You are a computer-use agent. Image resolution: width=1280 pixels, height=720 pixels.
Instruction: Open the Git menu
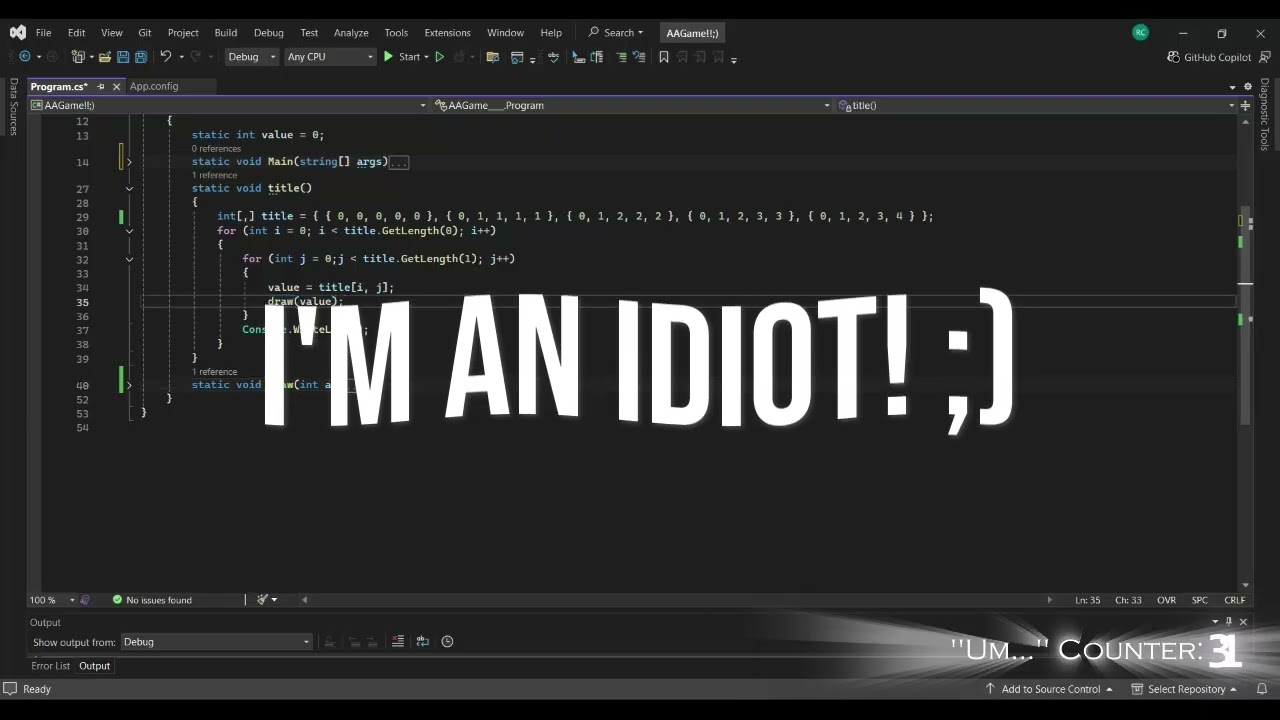coord(145,33)
